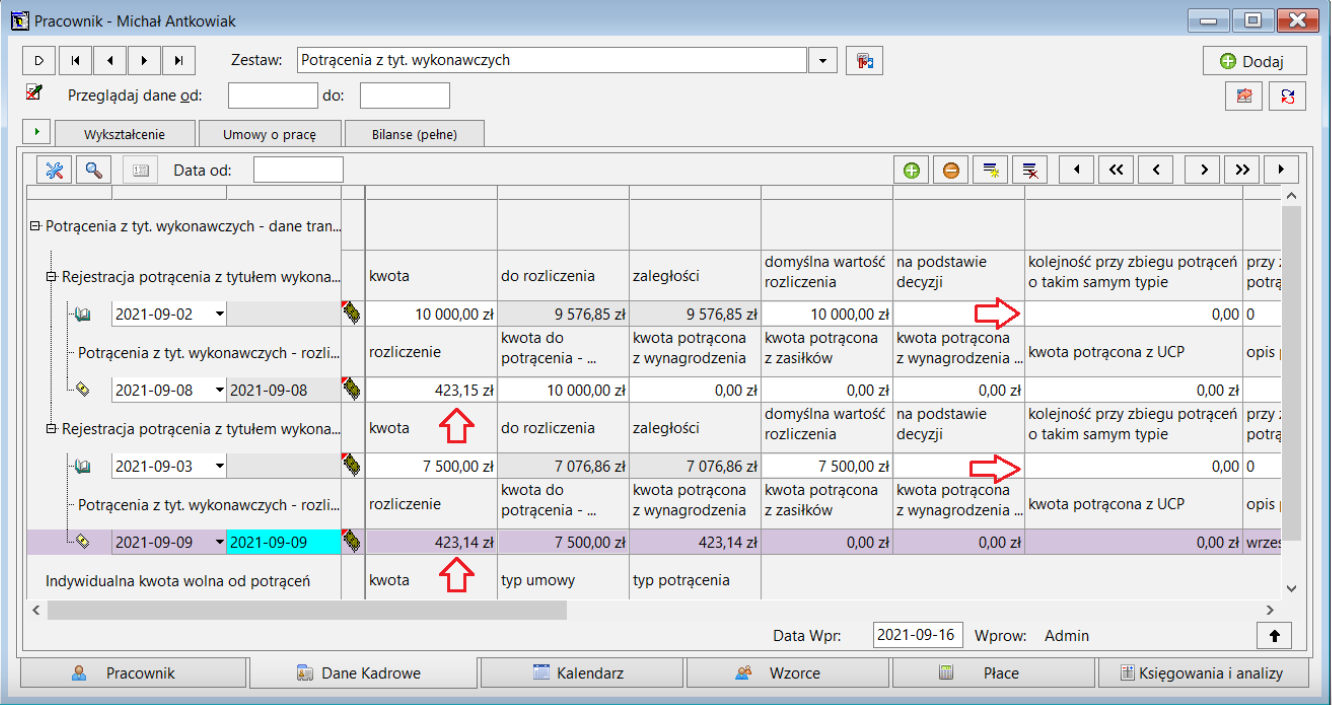Click the delete row icon with red X
The image size is (1332, 705).
tap(1031, 170)
